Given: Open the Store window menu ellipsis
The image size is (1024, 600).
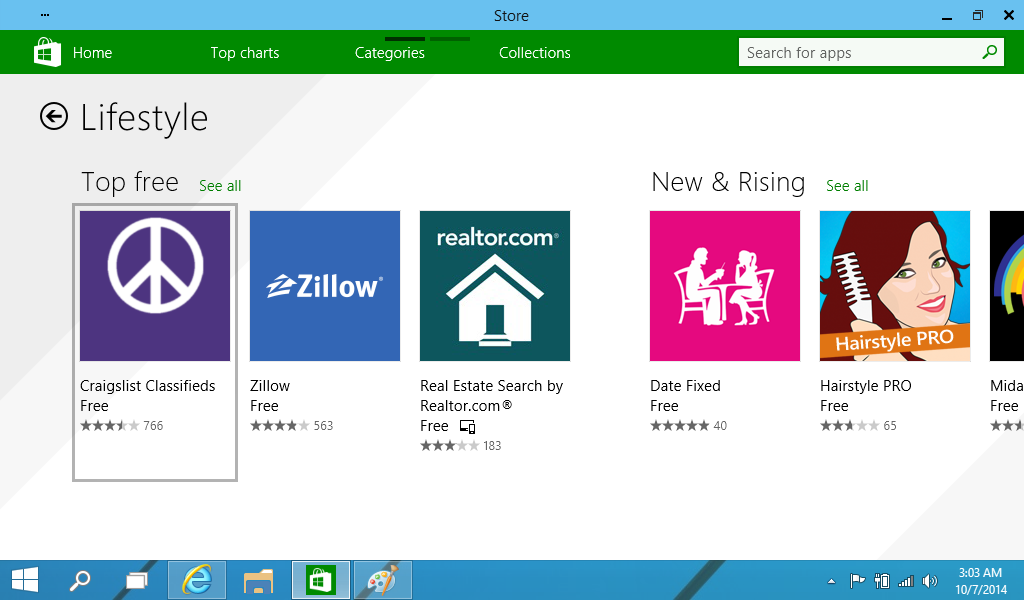Looking at the screenshot, I should point(44,14).
